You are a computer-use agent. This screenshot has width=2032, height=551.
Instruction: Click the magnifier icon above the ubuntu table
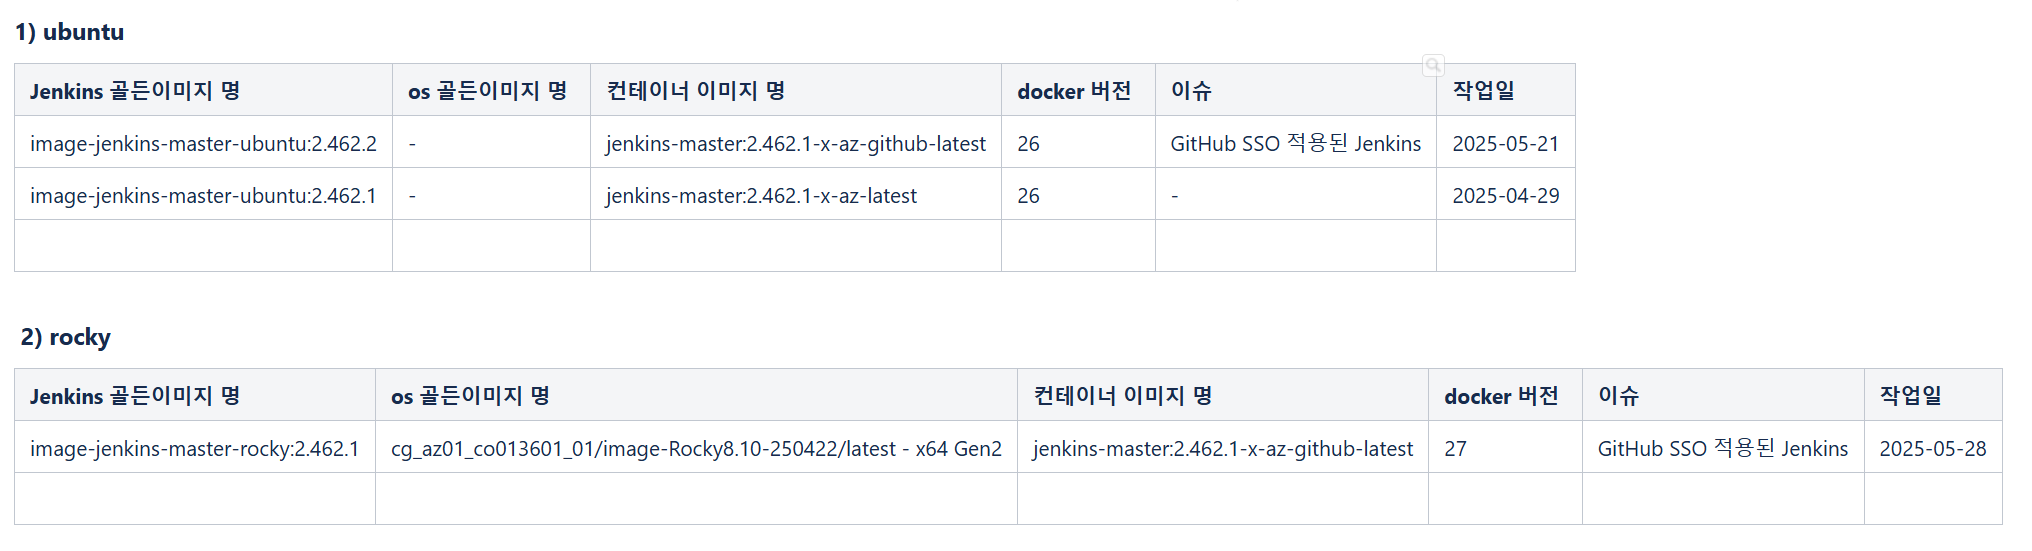1433,65
